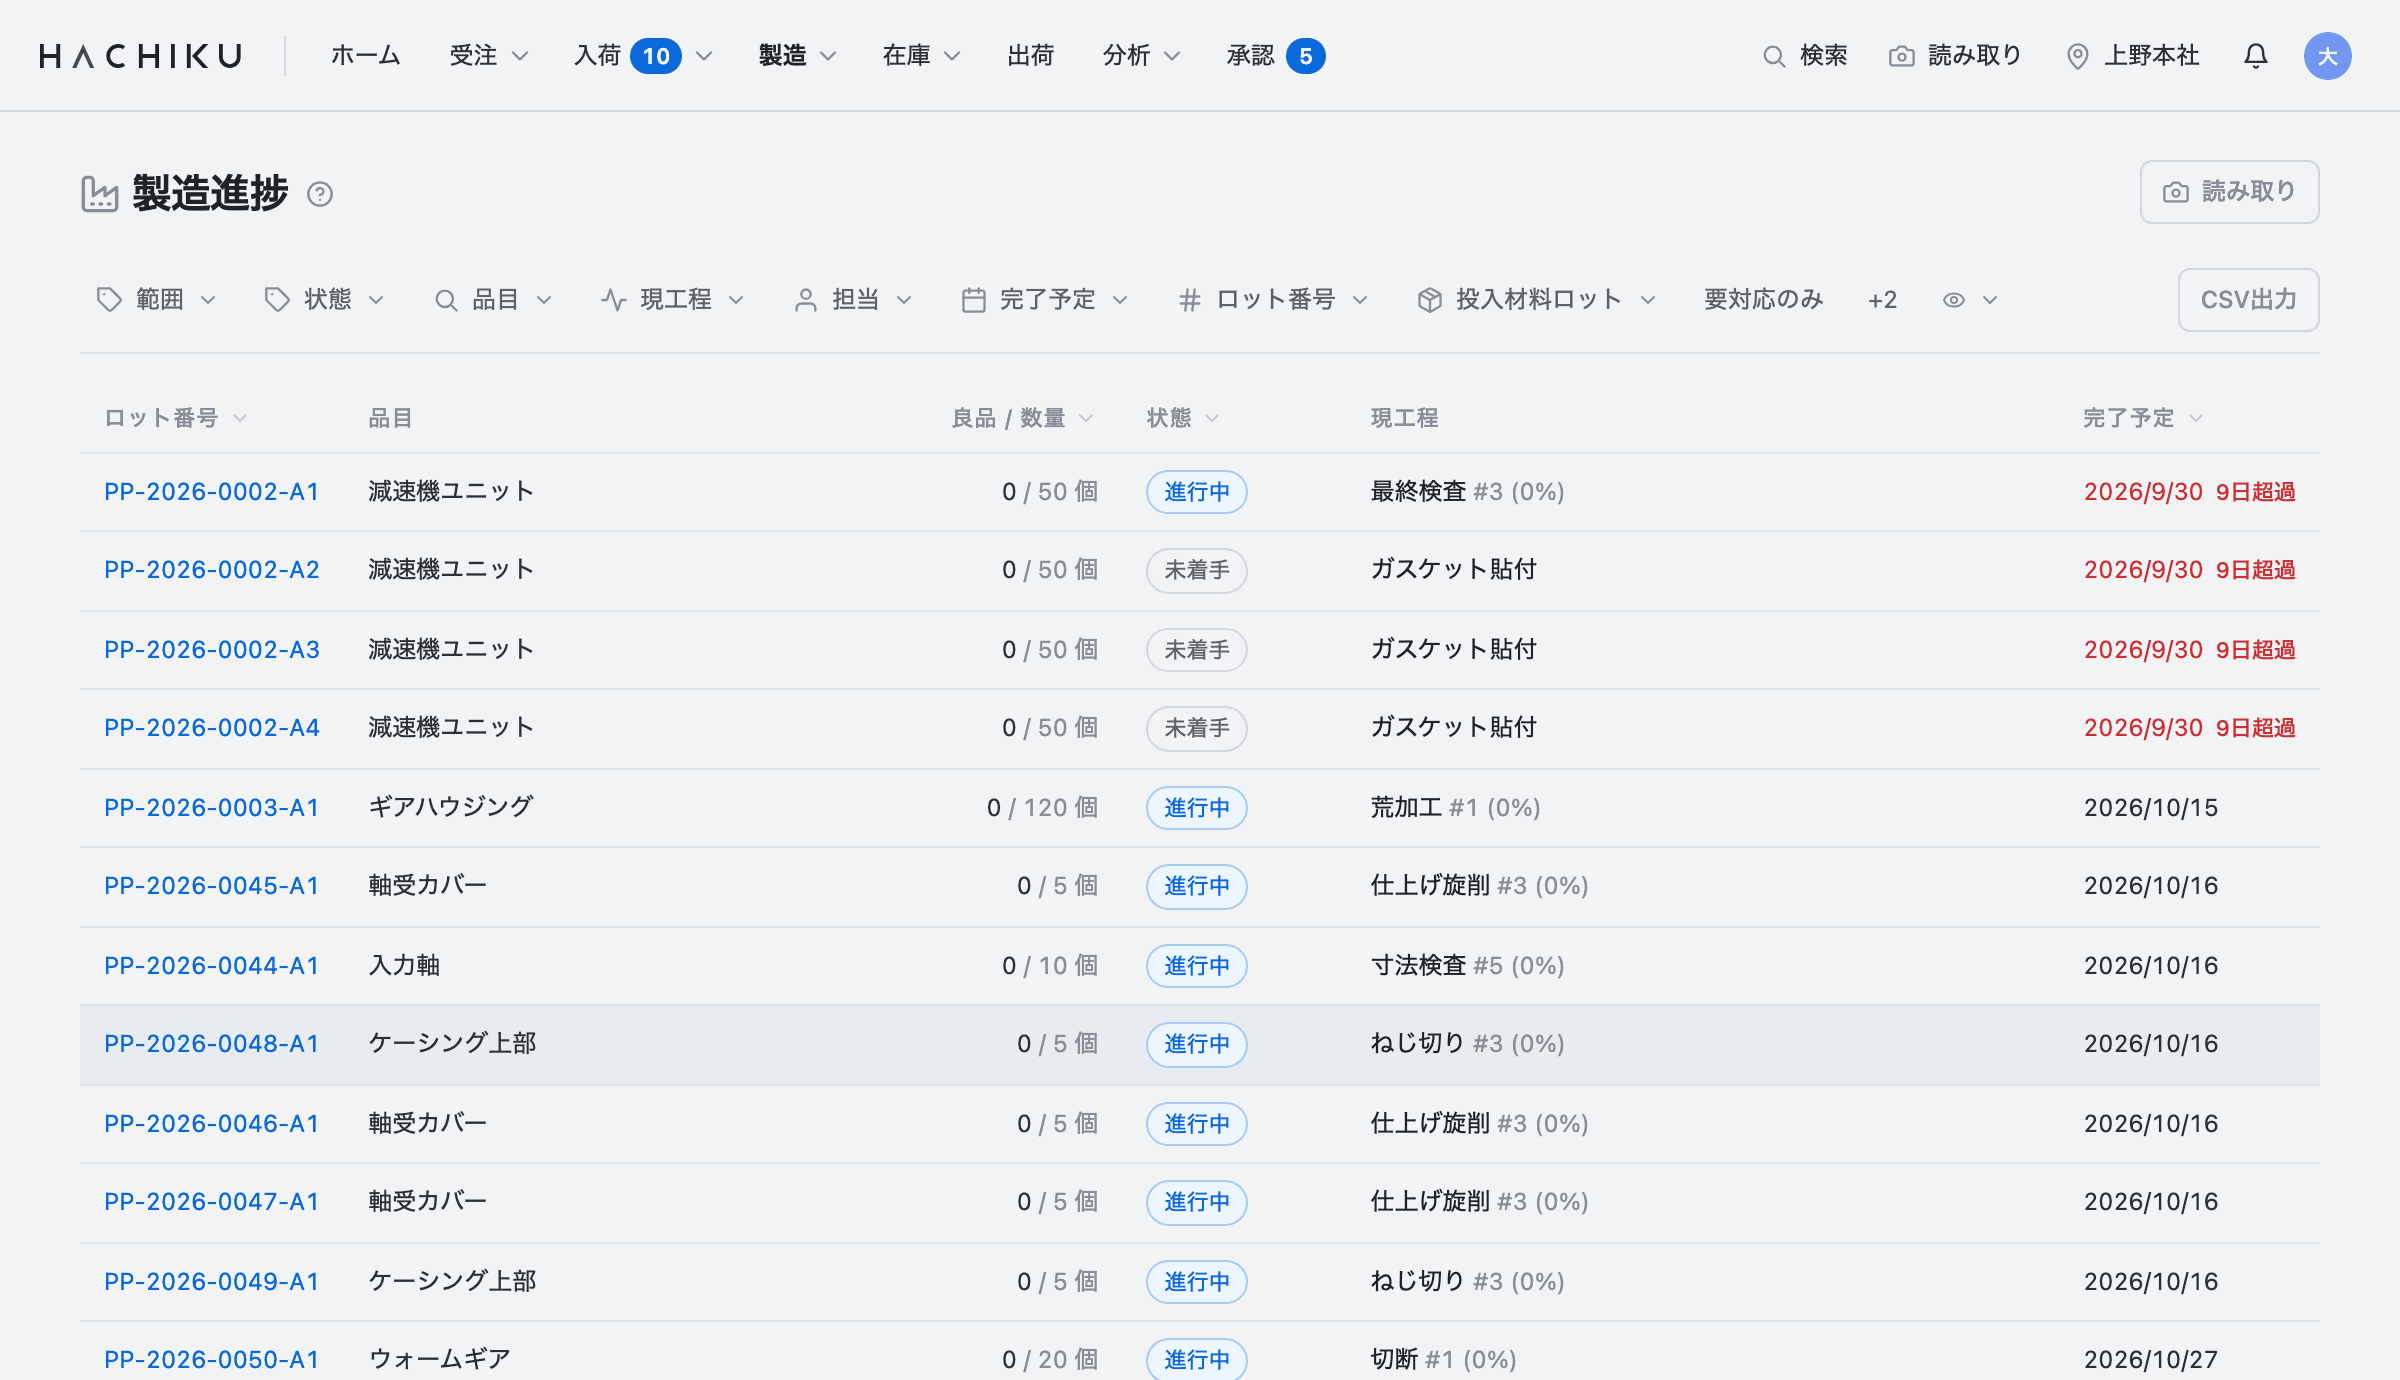This screenshot has width=2400, height=1380.
Task: Sort by the 状態 column header
Action: pos(1183,418)
